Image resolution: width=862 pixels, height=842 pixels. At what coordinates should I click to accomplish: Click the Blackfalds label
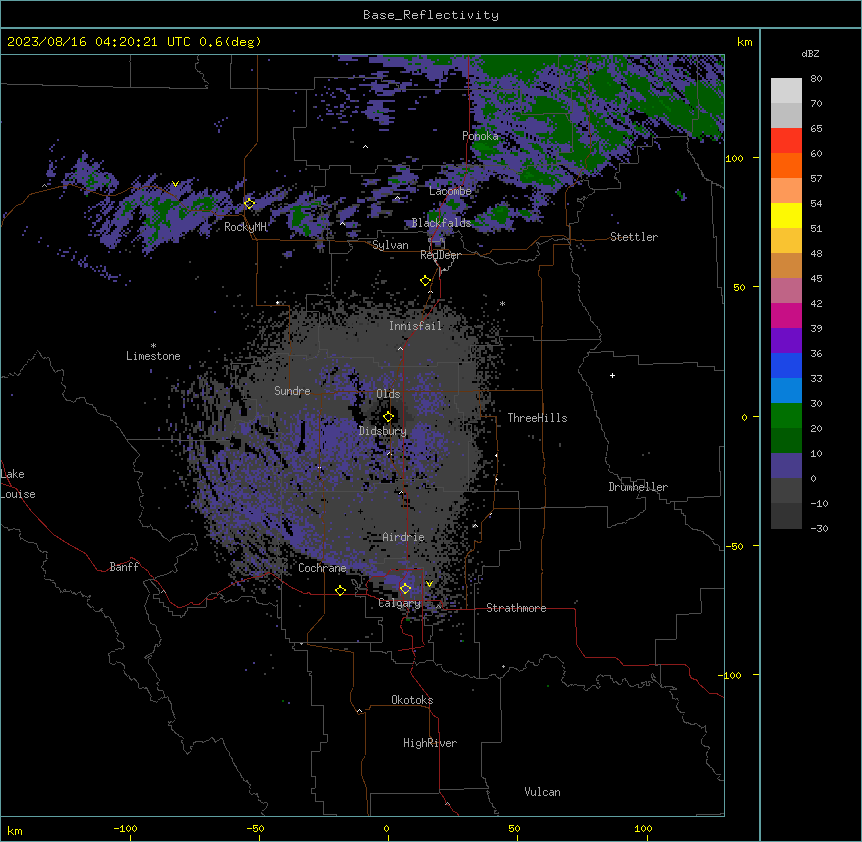tap(441, 223)
